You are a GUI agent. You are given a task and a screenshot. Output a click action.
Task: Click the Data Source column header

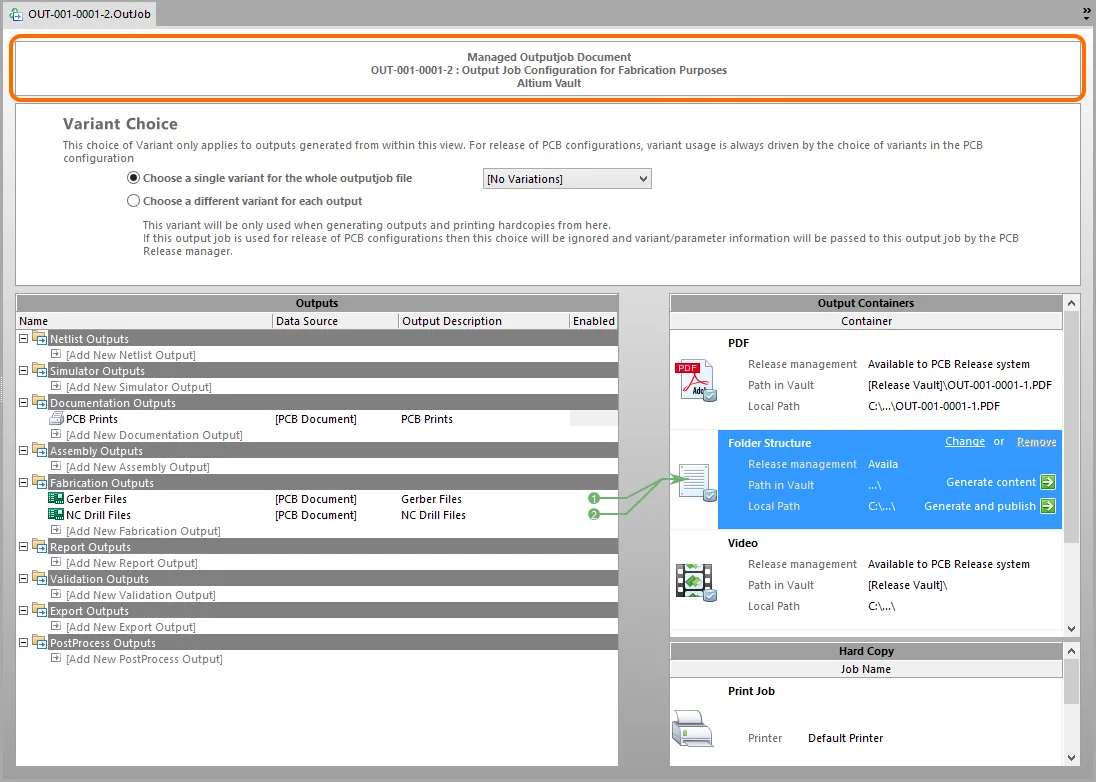click(335, 321)
